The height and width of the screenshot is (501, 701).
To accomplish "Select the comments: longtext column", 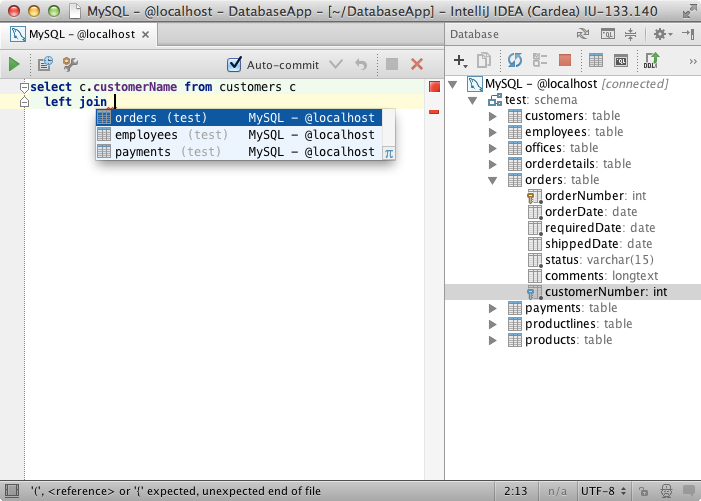I will [593, 276].
